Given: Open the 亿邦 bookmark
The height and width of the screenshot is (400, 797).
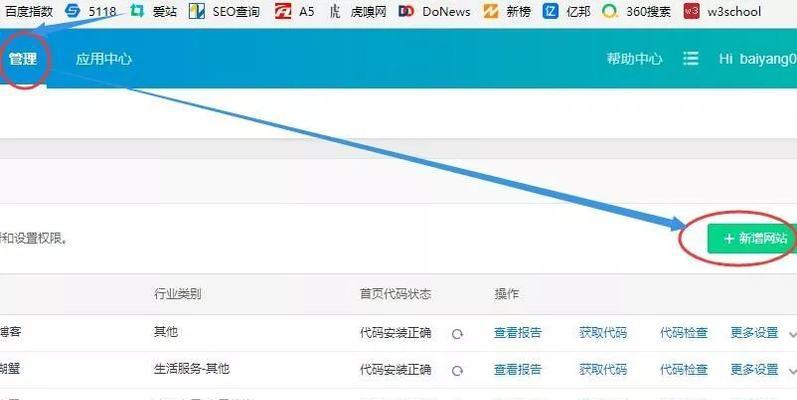Looking at the screenshot, I should (566, 11).
